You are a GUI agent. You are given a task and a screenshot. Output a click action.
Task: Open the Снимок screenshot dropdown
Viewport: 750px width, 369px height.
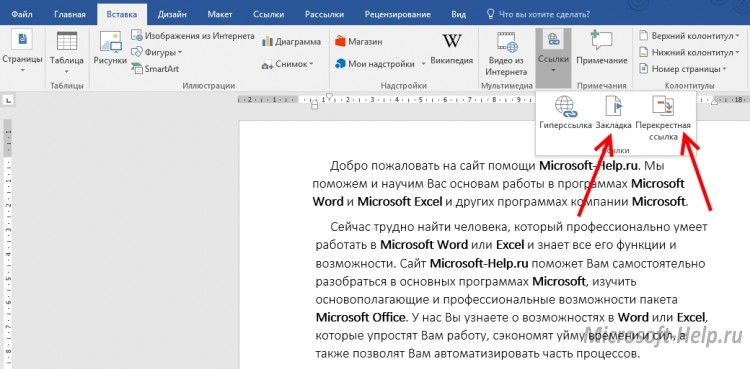pos(287,64)
